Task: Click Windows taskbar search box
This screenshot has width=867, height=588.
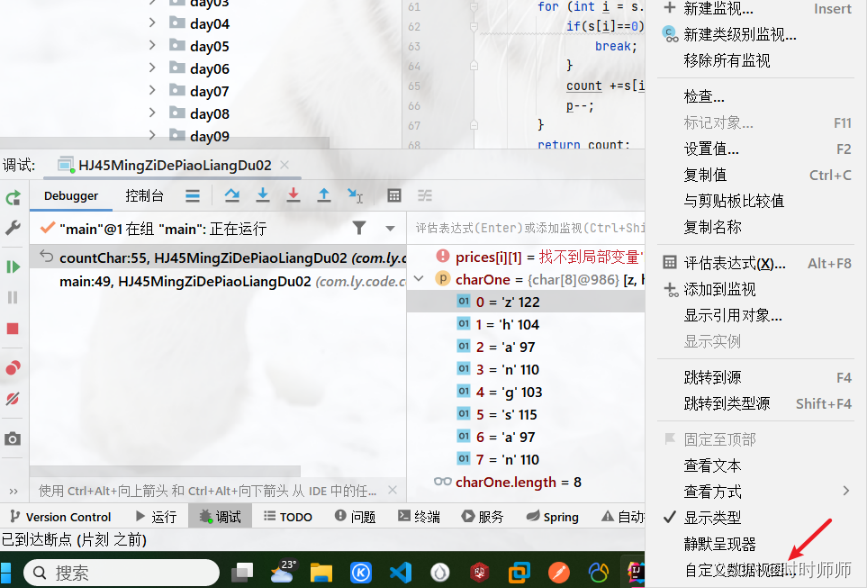Action: [122, 573]
